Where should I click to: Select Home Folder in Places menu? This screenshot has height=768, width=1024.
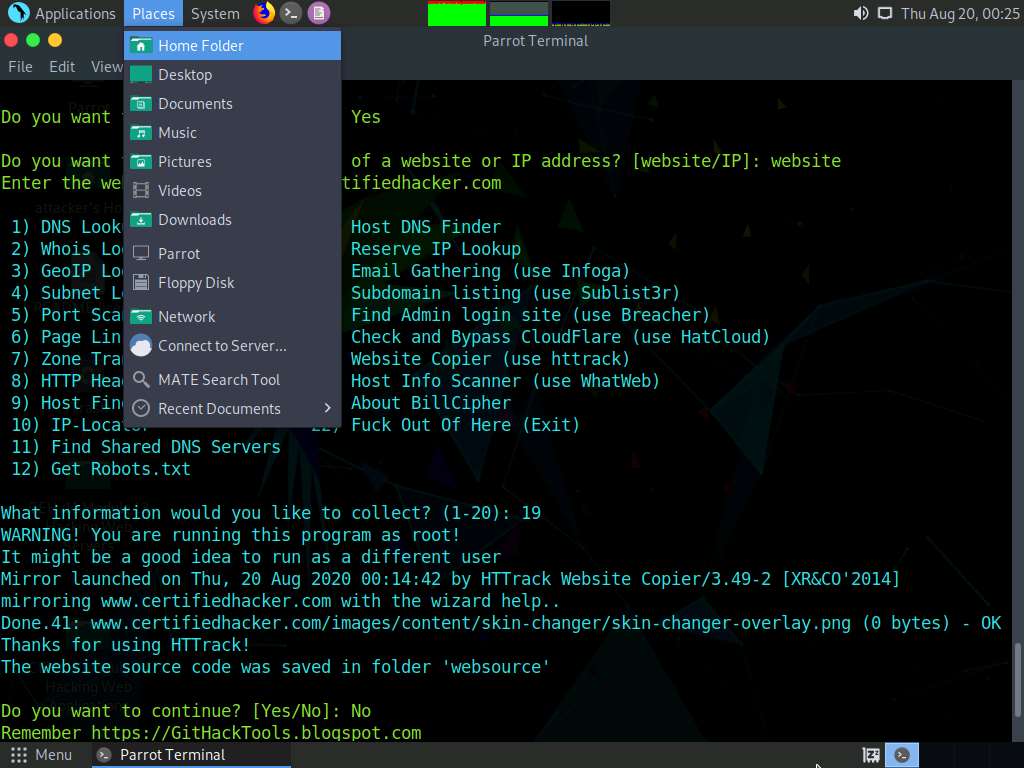point(232,45)
